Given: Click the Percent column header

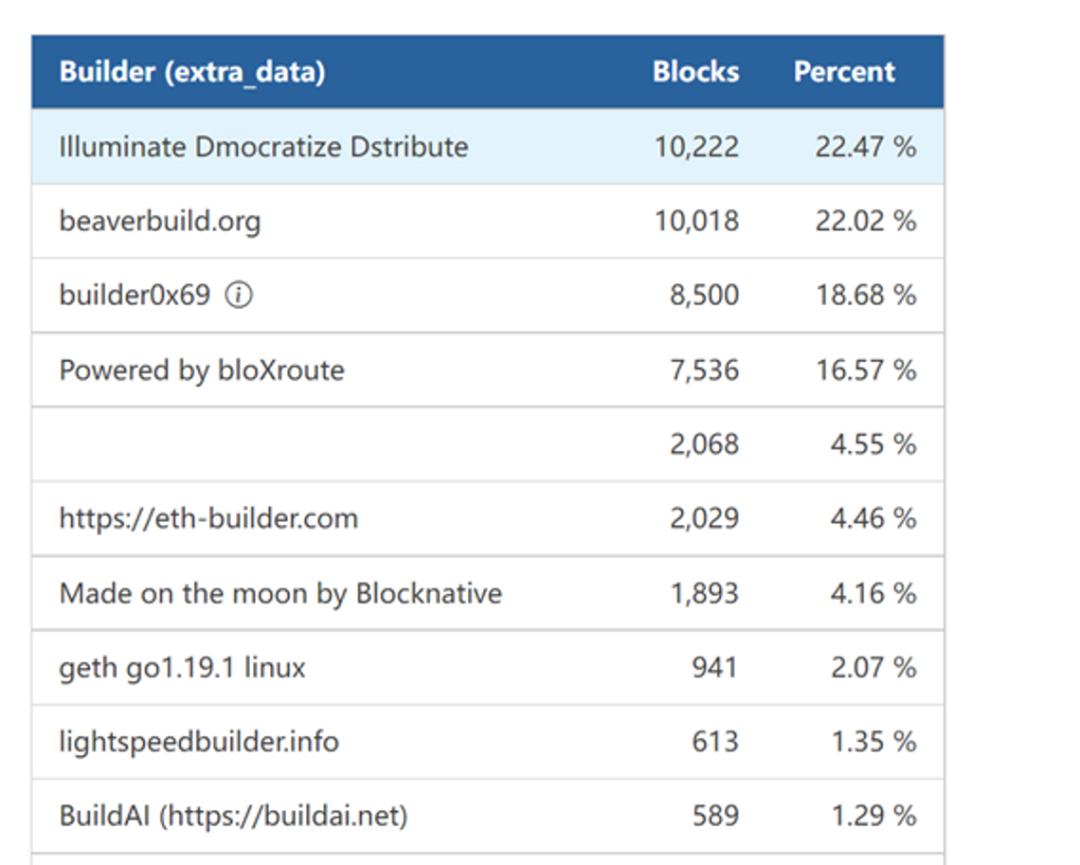Looking at the screenshot, I should click(x=844, y=72).
